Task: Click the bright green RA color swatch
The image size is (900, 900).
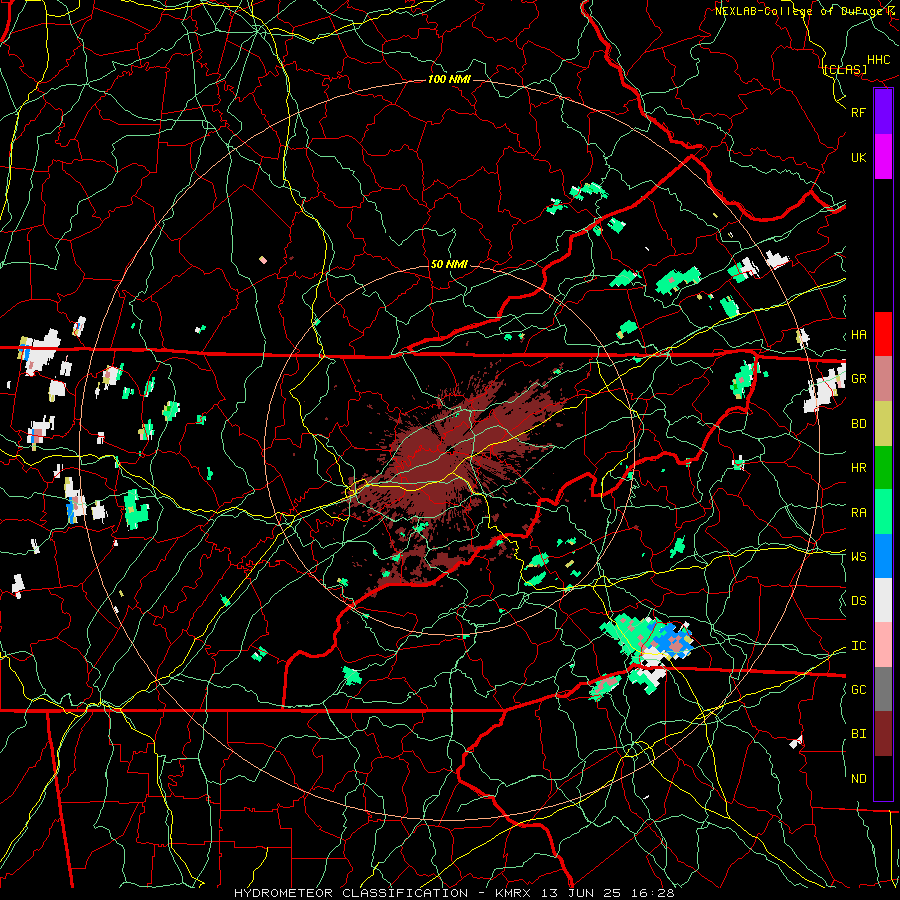Action: pyautogui.click(x=883, y=512)
